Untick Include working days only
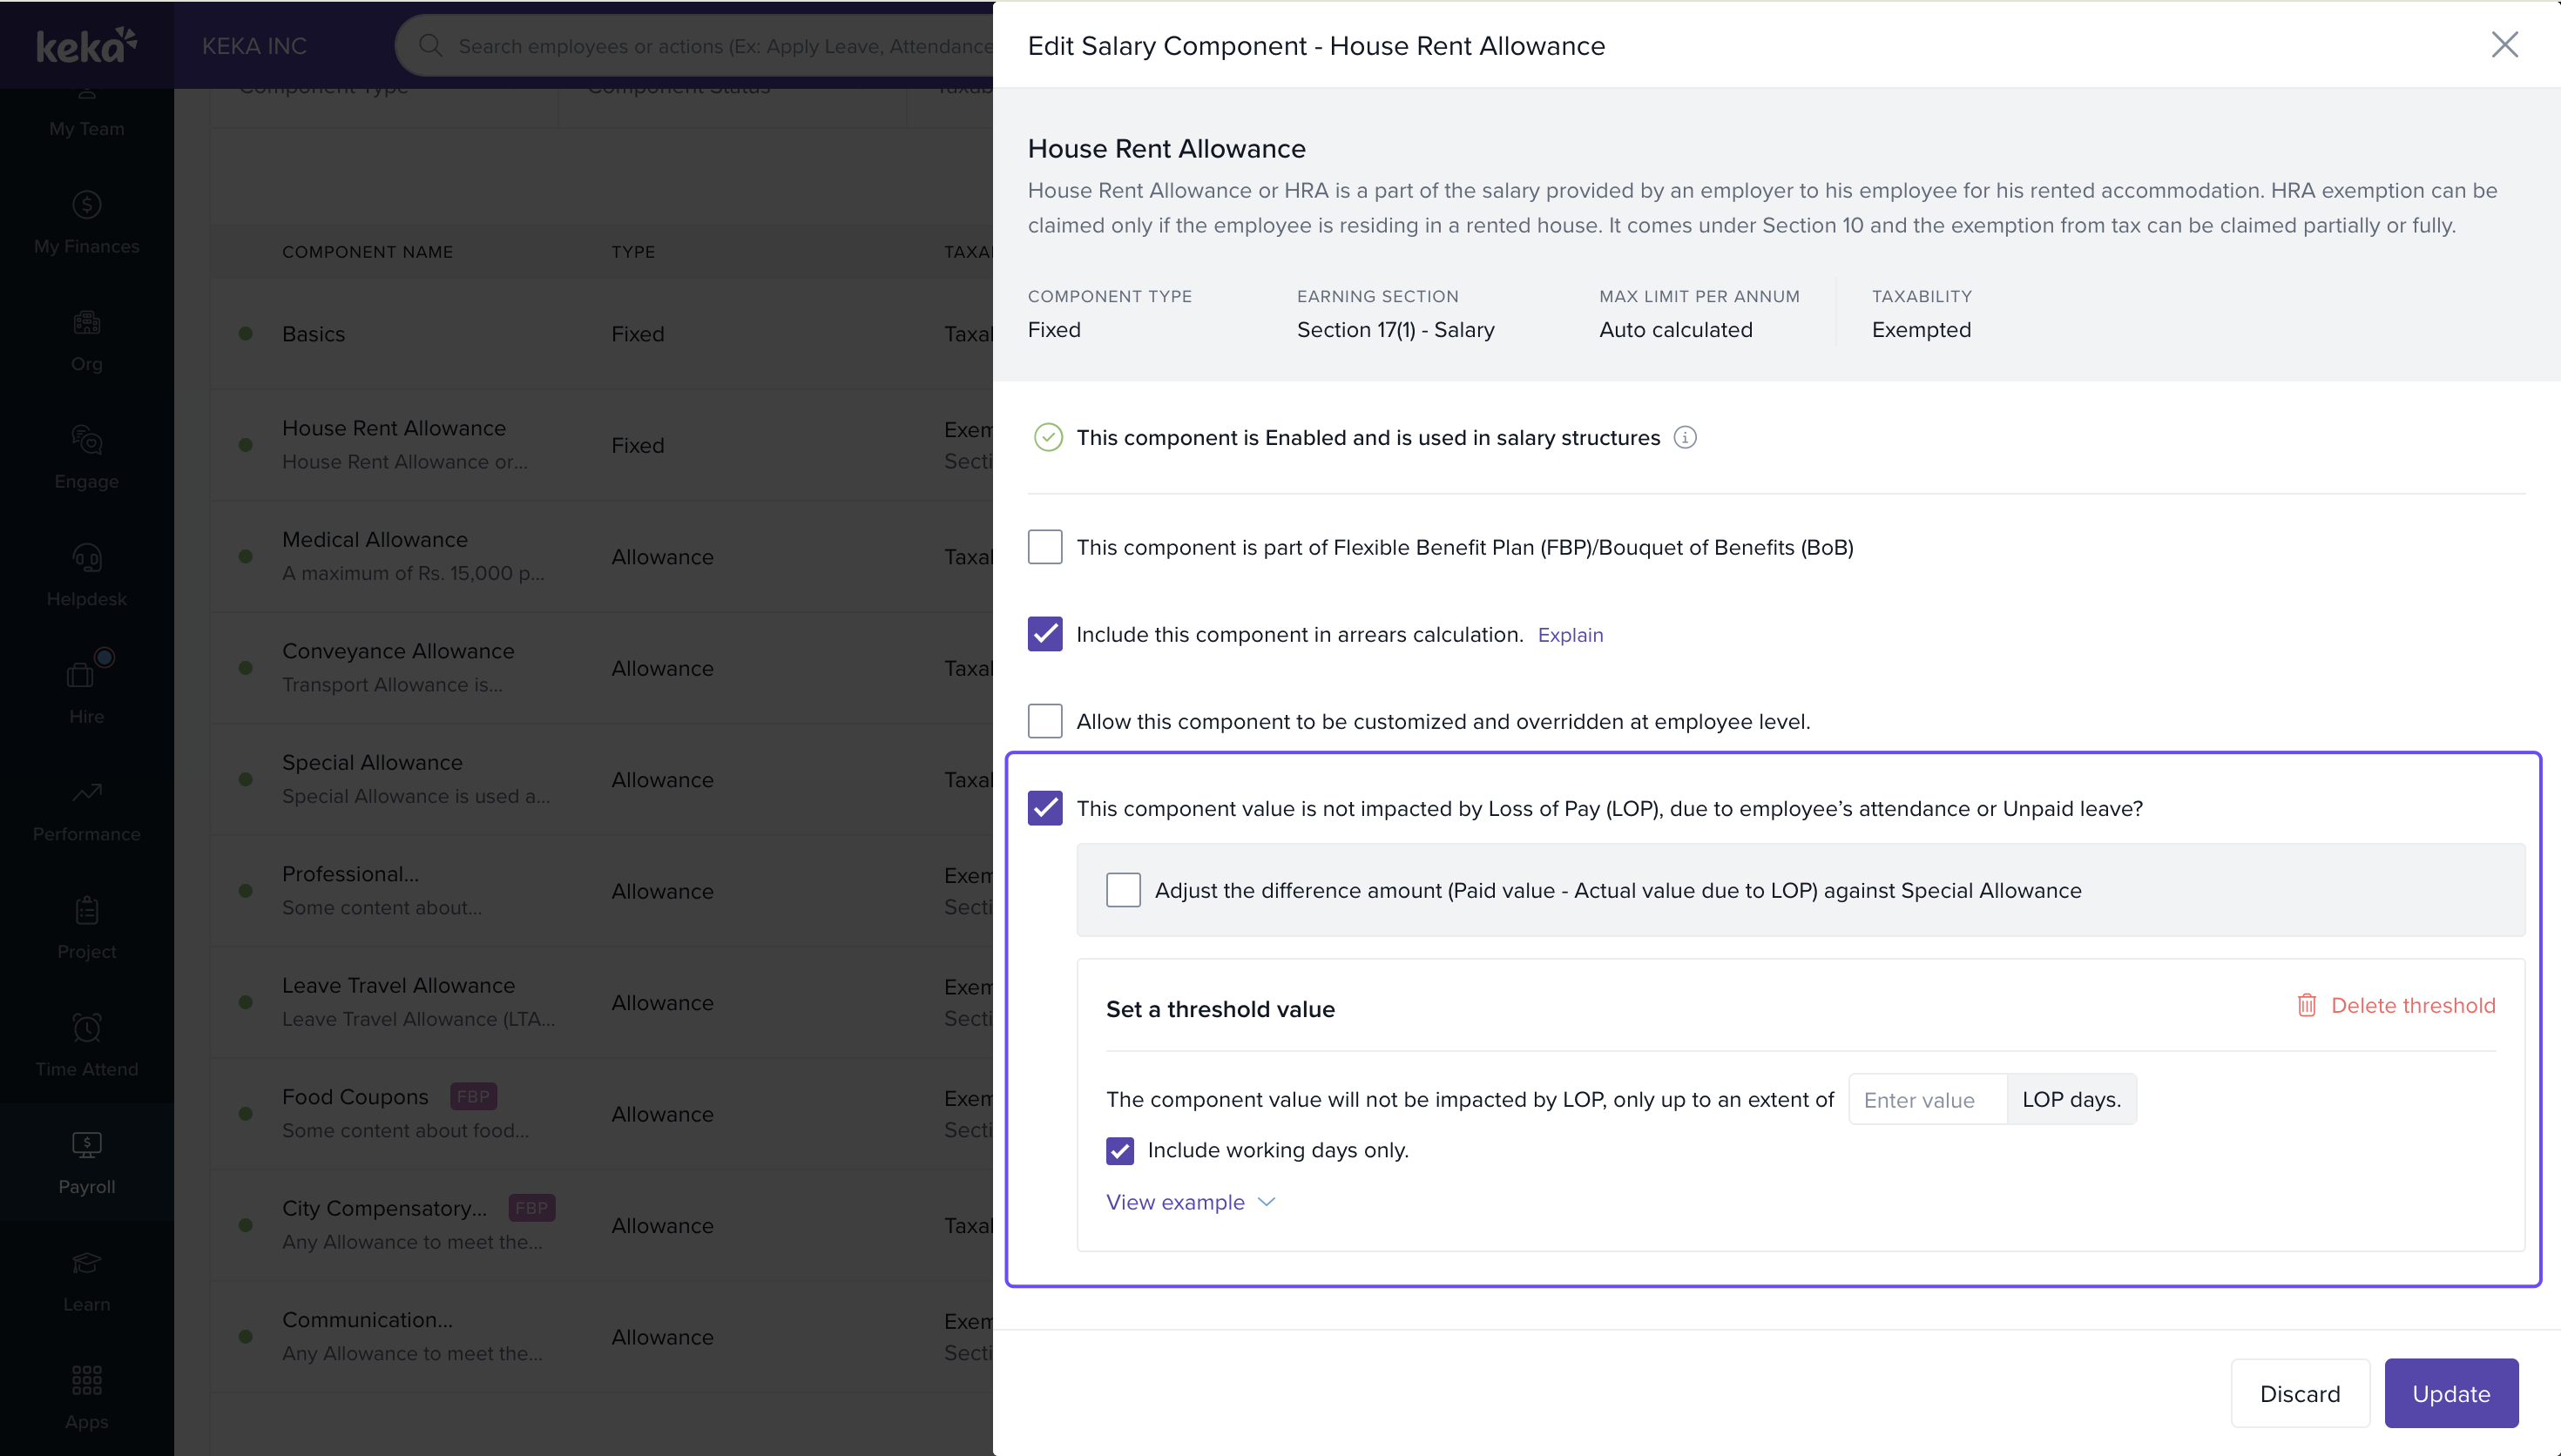Image resolution: width=2561 pixels, height=1456 pixels. pyautogui.click(x=1120, y=1150)
